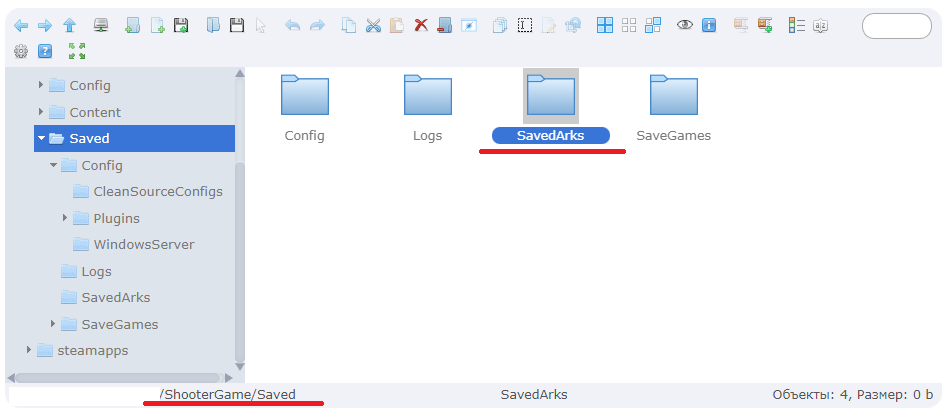
Task: Select the Content folder label in tree
Action: coord(95,112)
